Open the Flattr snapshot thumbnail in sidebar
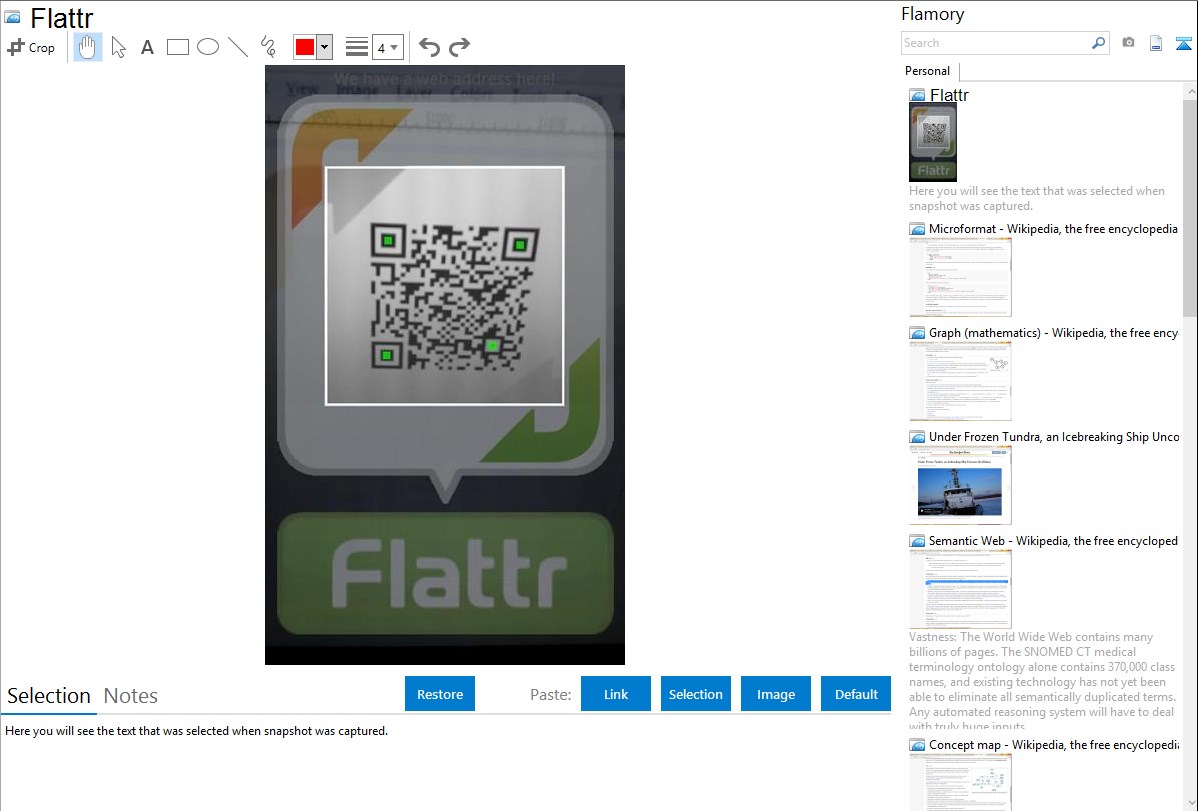This screenshot has height=811, width=1198. [x=933, y=142]
